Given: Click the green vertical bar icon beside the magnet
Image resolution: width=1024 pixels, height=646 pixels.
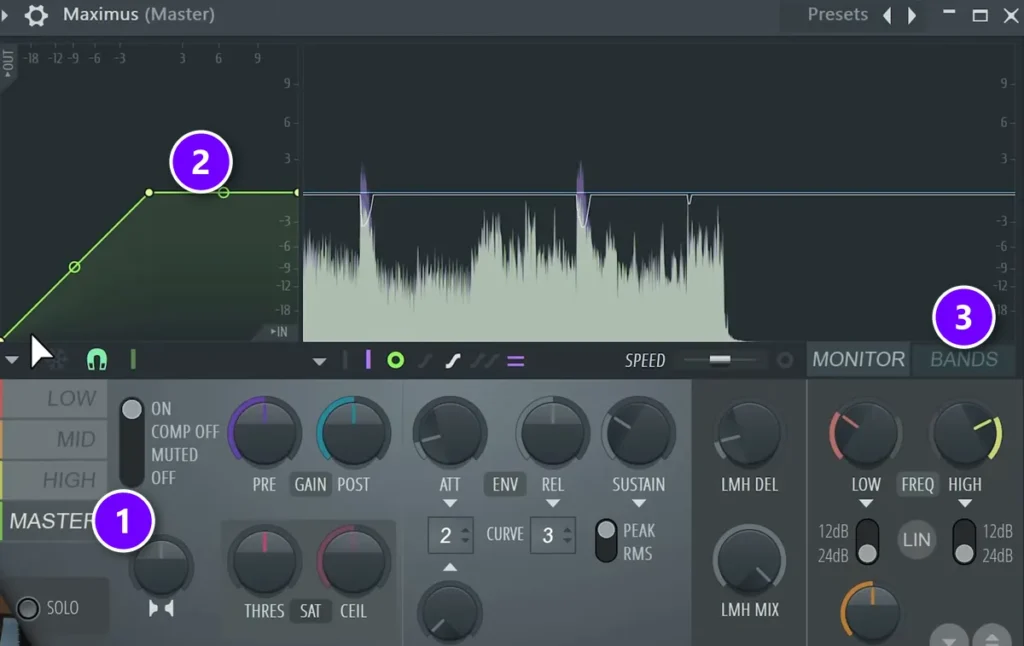Looking at the screenshot, I should [133, 359].
